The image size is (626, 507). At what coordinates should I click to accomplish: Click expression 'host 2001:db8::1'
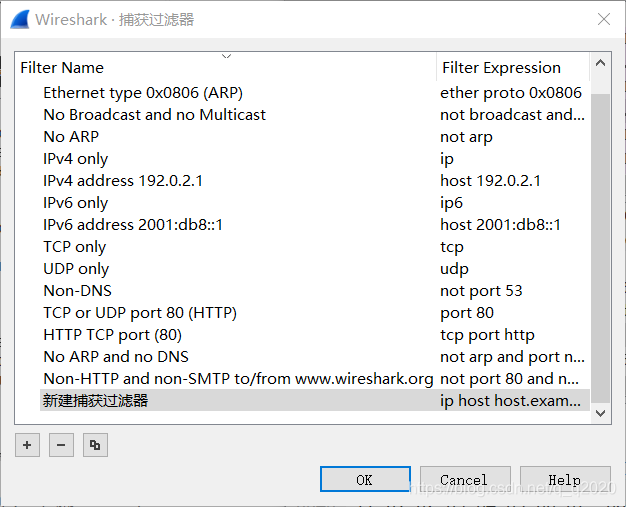pos(500,224)
